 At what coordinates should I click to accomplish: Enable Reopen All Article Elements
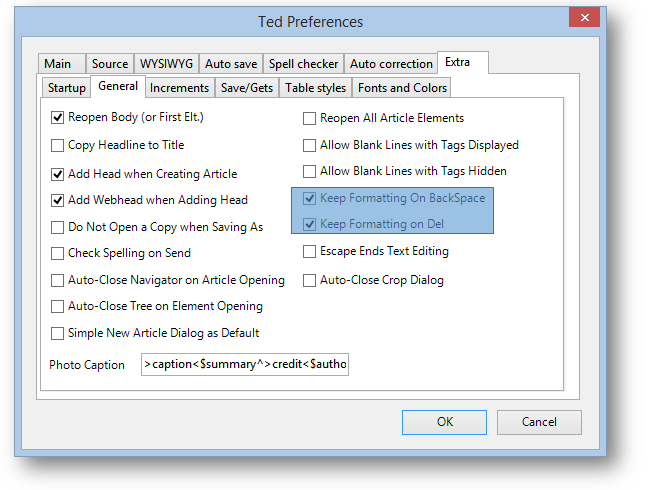pos(309,118)
